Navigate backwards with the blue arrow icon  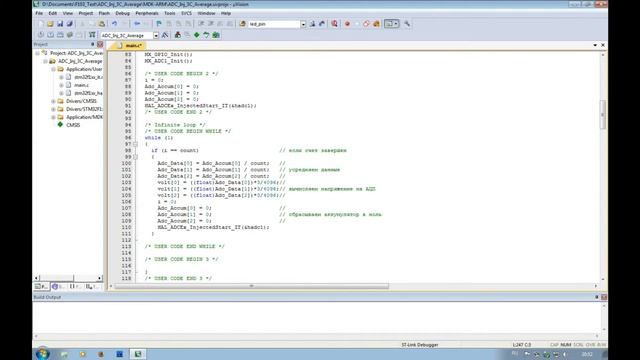click(x=137, y=24)
